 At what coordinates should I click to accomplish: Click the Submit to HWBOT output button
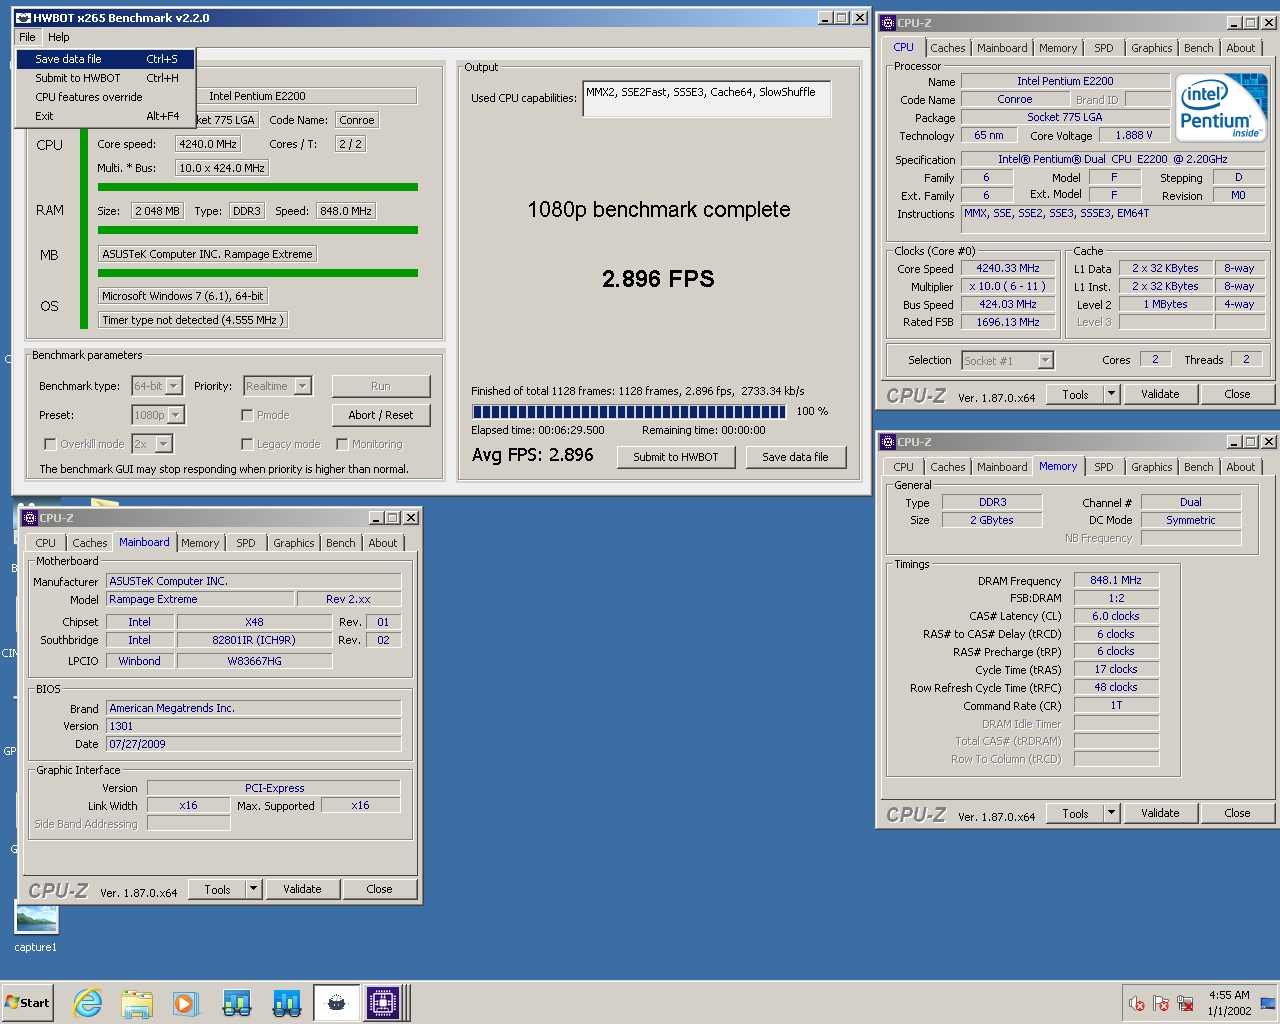point(676,457)
